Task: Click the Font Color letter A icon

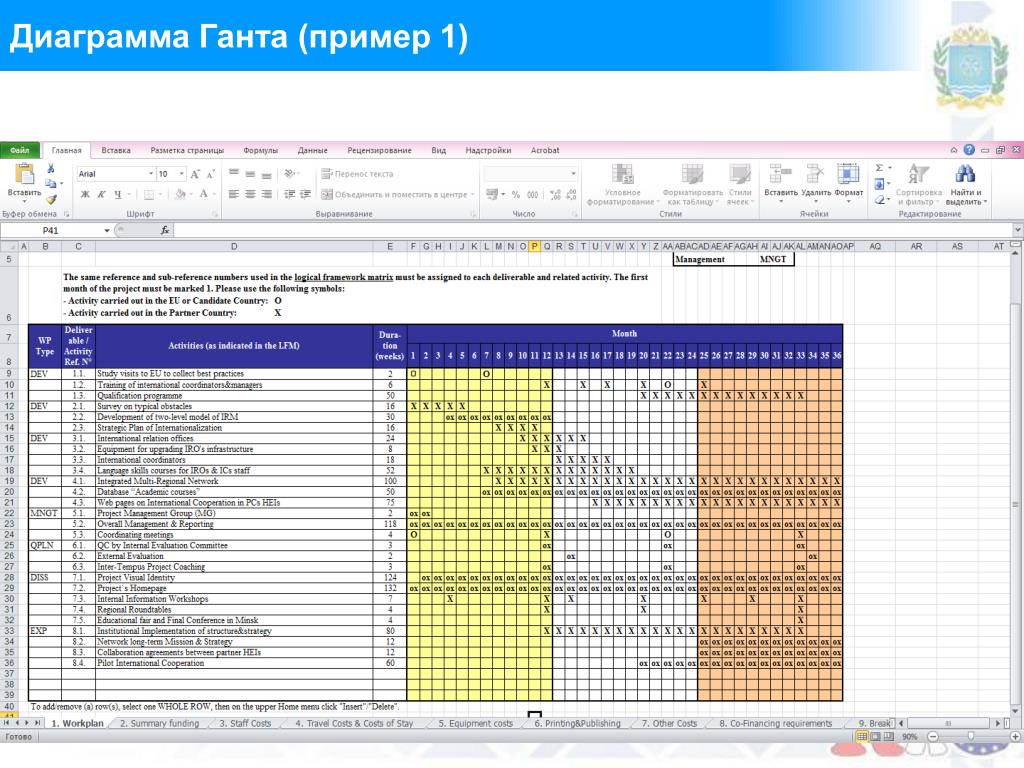Action: (x=204, y=194)
